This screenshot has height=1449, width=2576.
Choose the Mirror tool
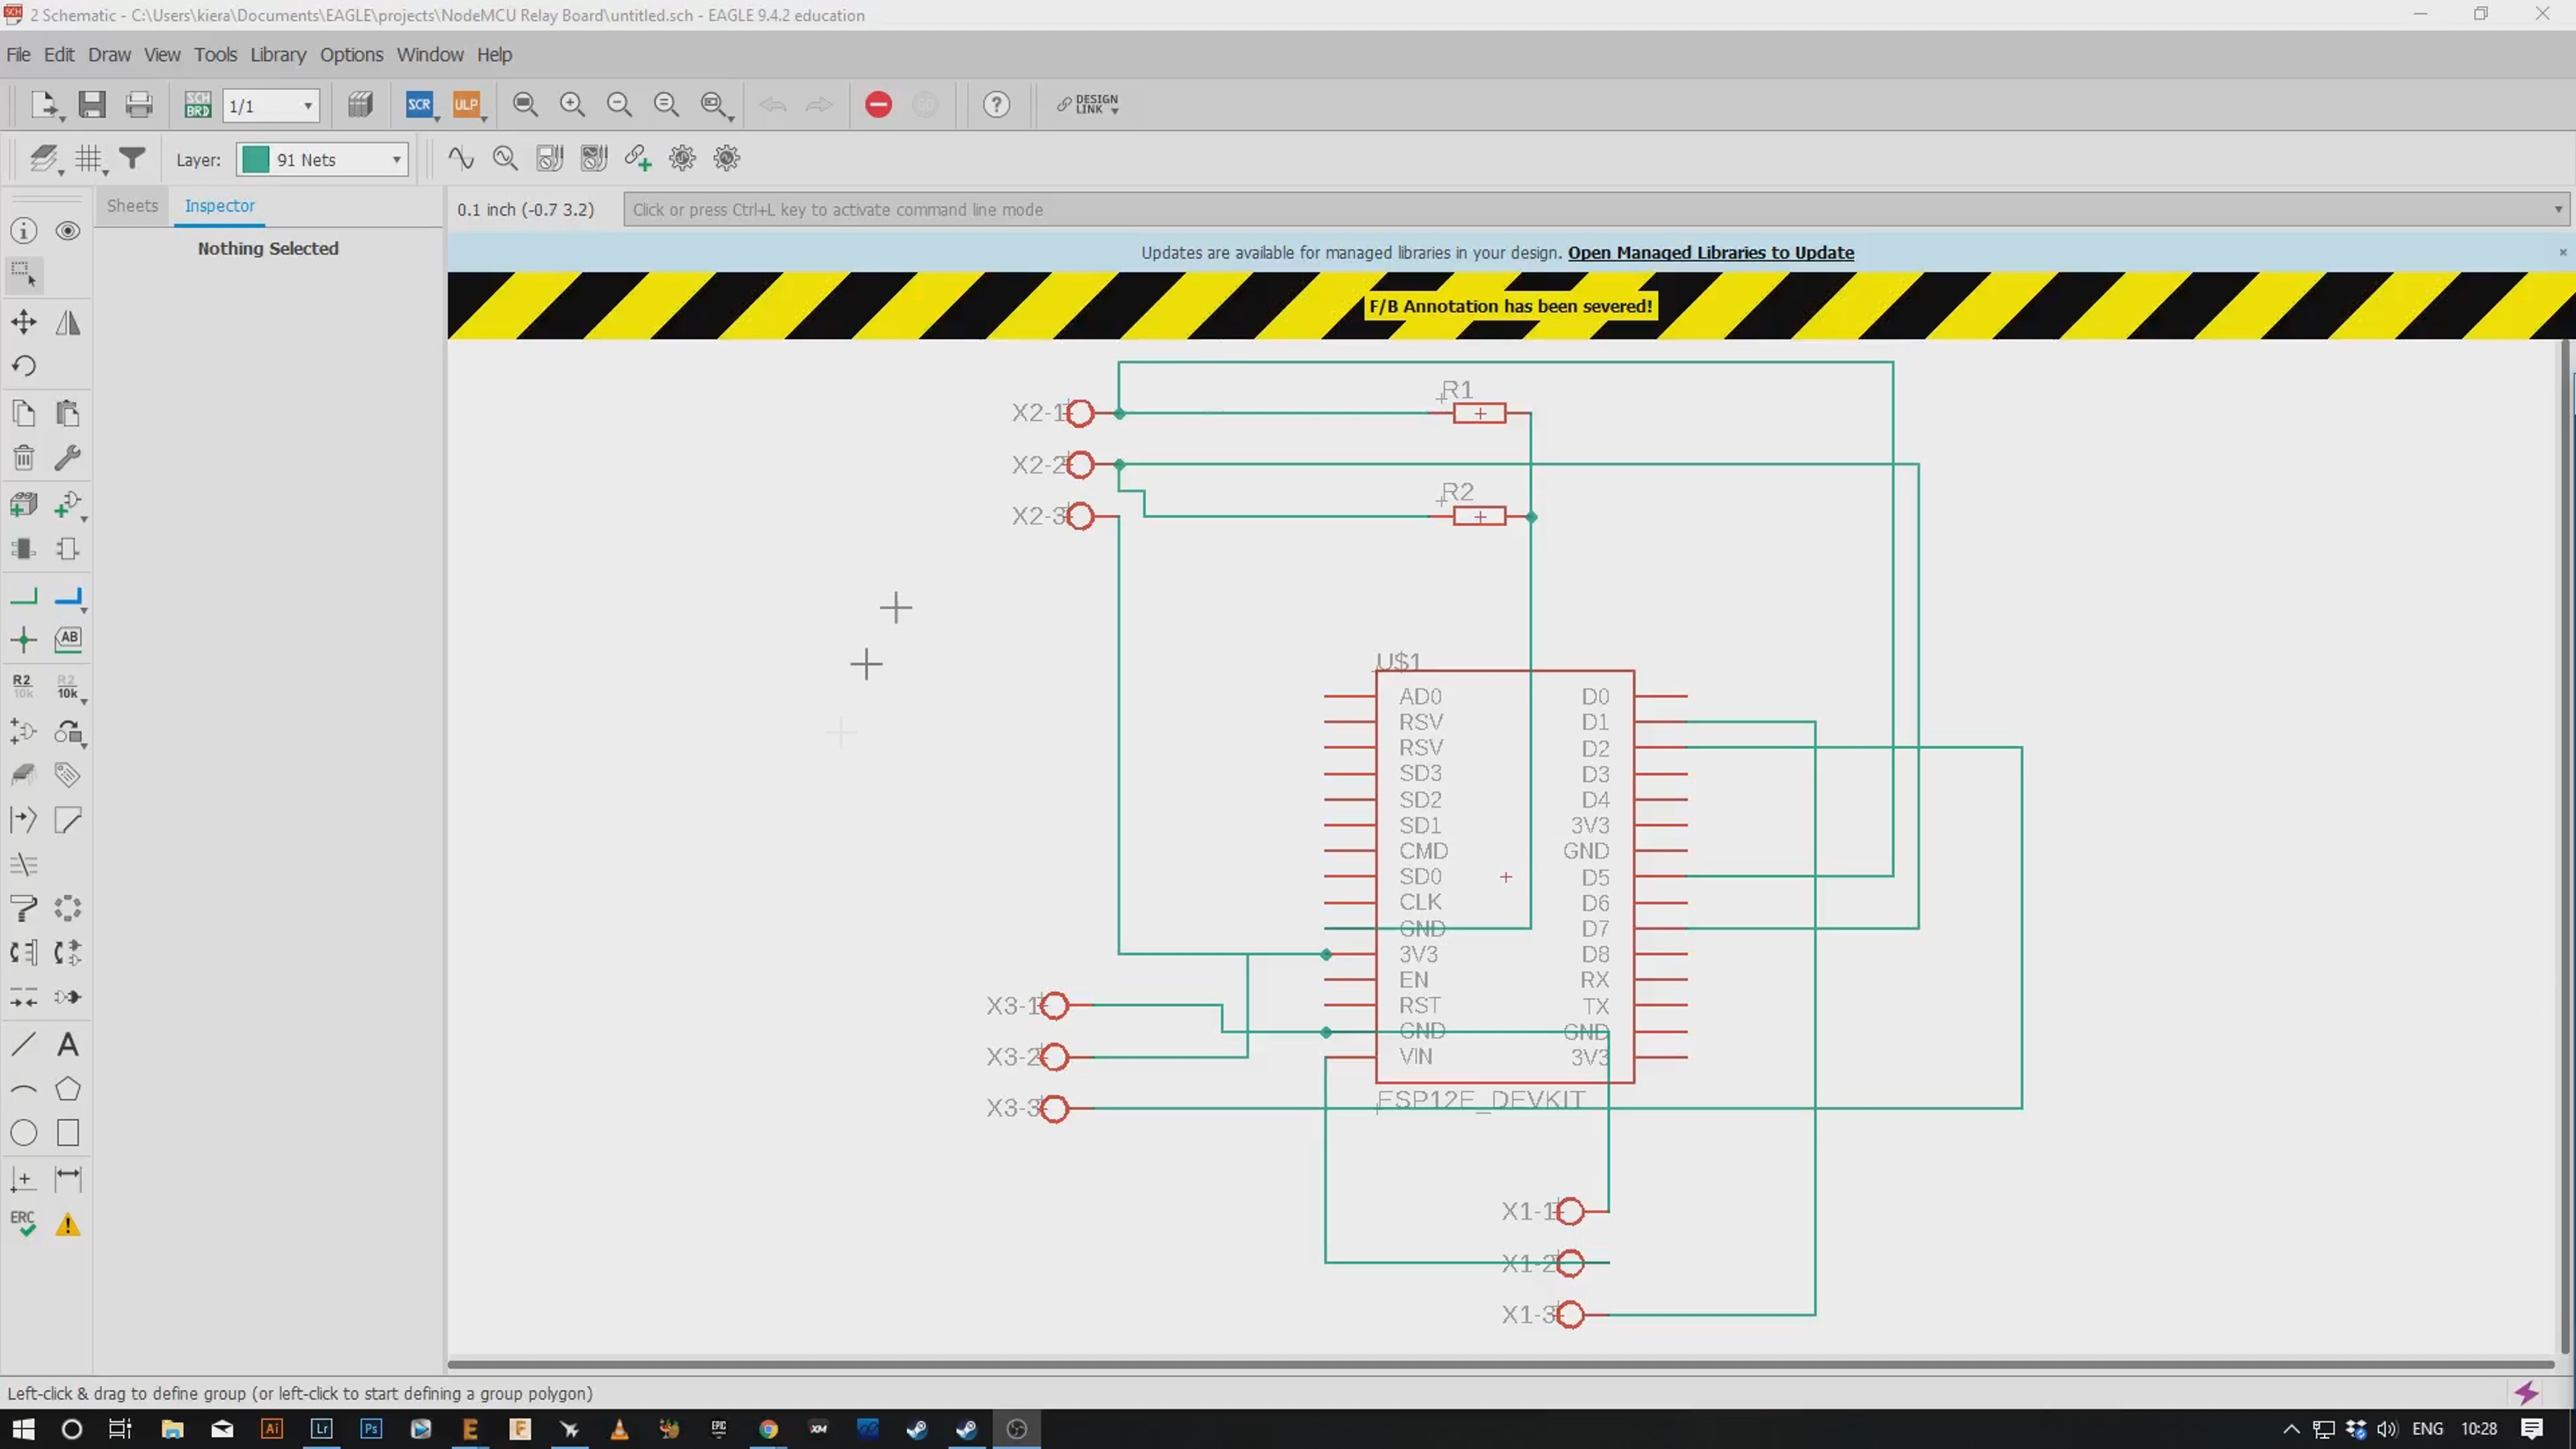[x=67, y=322]
